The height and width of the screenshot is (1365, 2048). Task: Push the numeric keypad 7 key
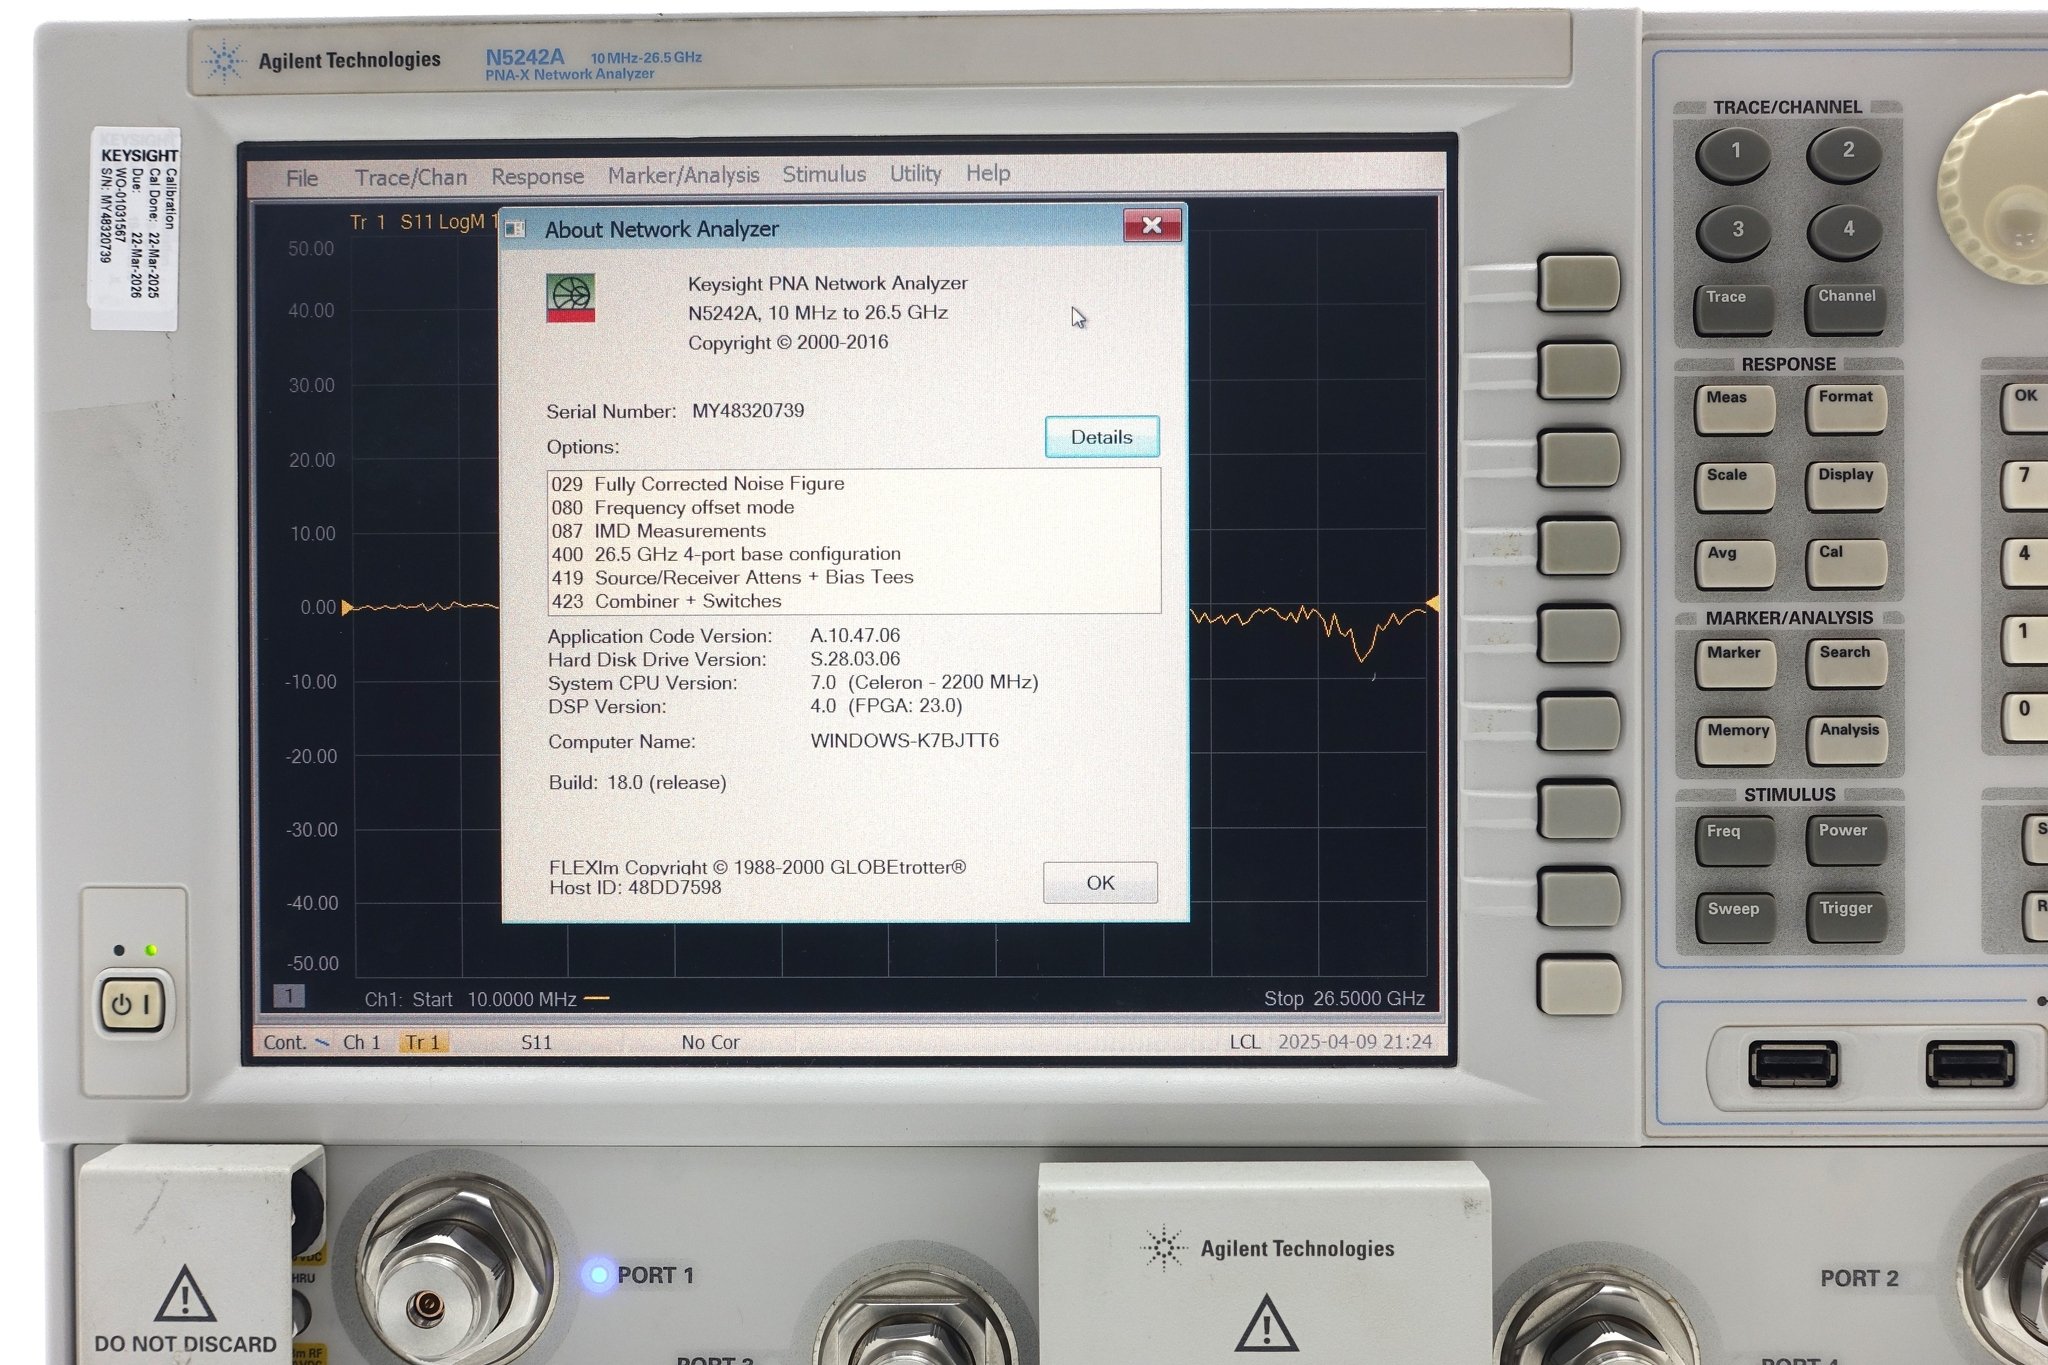coord(2023,488)
